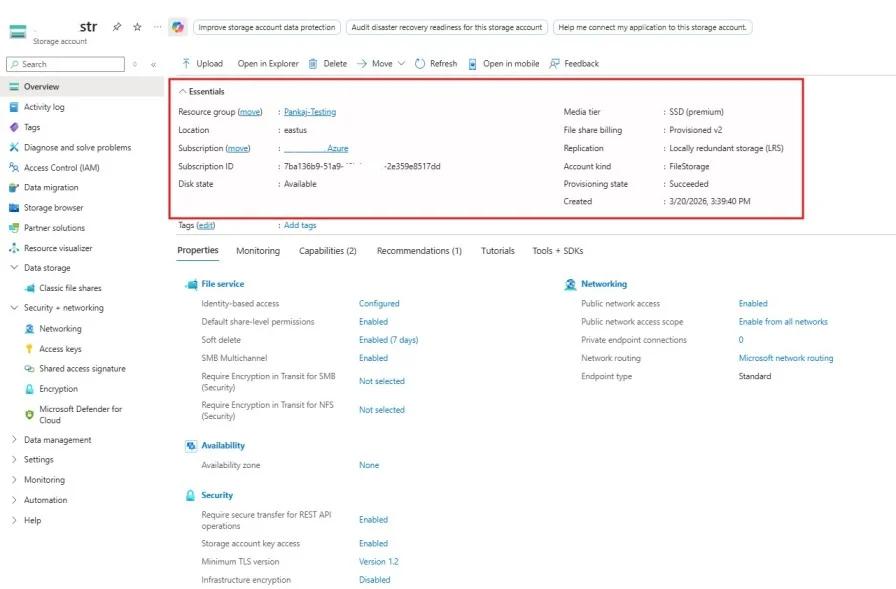896x589 pixels.
Task: Click the Access keys key icon
Action: point(30,348)
